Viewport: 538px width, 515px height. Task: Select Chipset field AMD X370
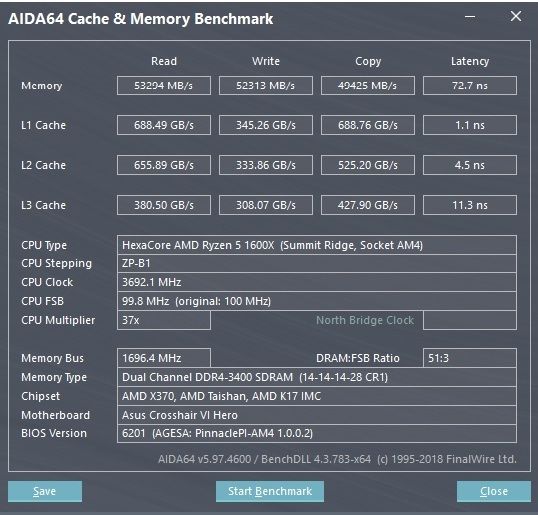(317, 396)
